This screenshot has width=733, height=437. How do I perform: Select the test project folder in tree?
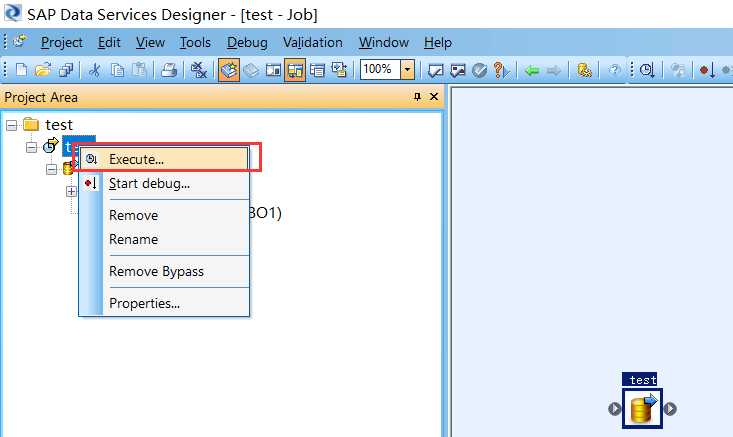58,125
